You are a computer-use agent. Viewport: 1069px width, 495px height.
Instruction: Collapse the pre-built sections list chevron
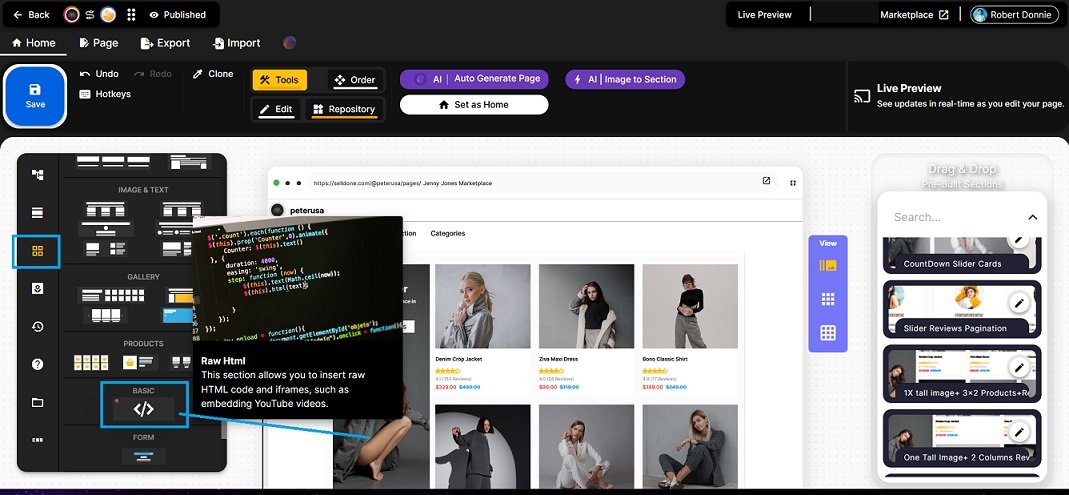click(x=1032, y=217)
